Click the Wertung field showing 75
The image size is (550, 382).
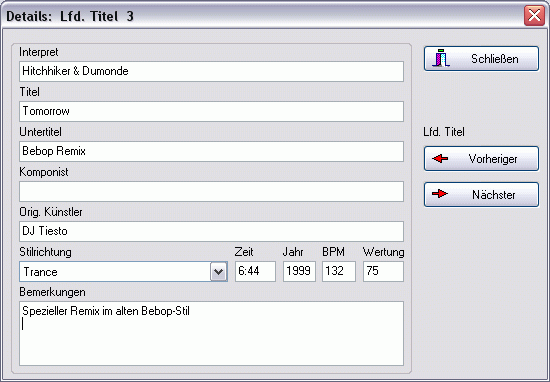click(383, 272)
